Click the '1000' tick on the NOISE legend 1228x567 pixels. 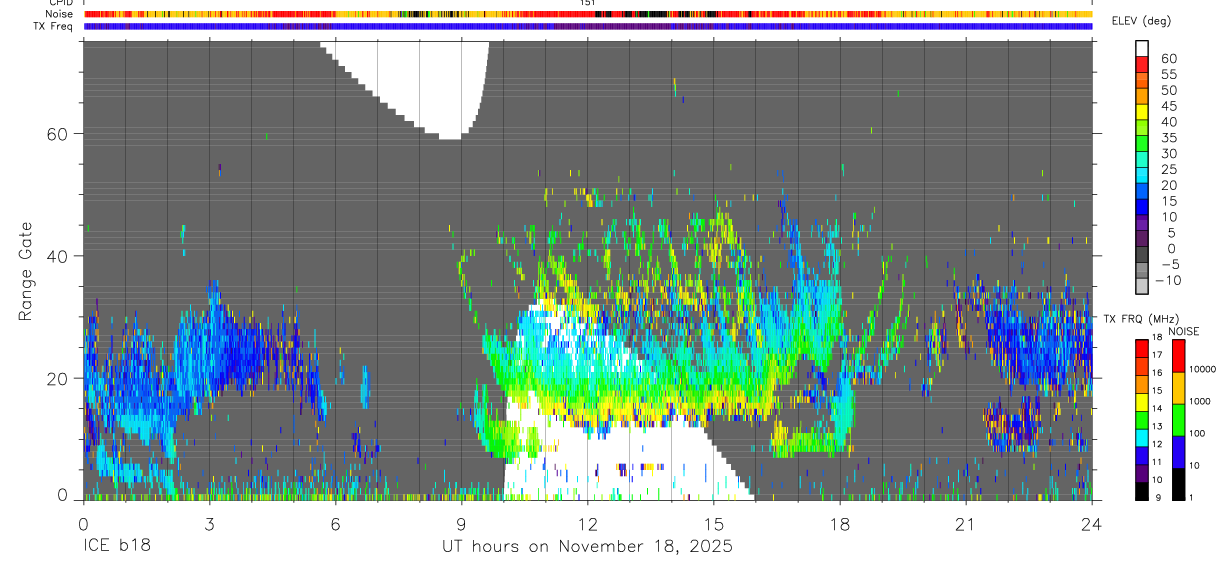coord(1201,401)
